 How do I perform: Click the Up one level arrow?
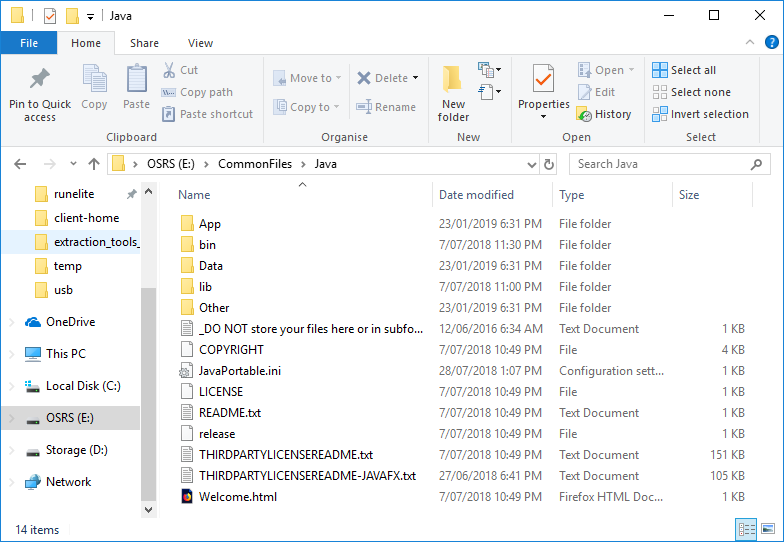click(94, 164)
